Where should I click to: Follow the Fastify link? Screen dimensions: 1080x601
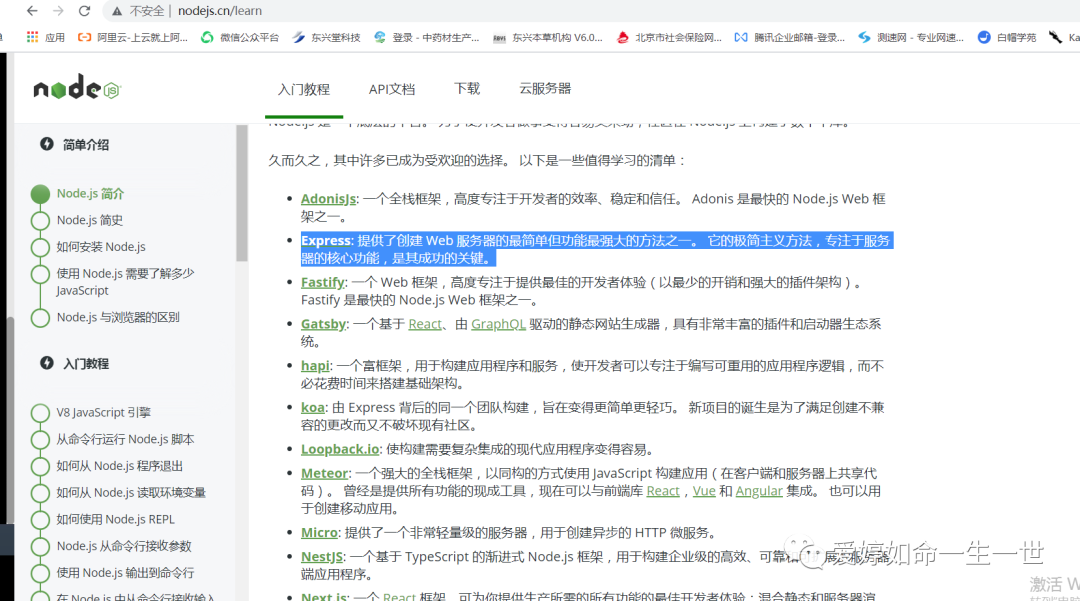coord(322,282)
